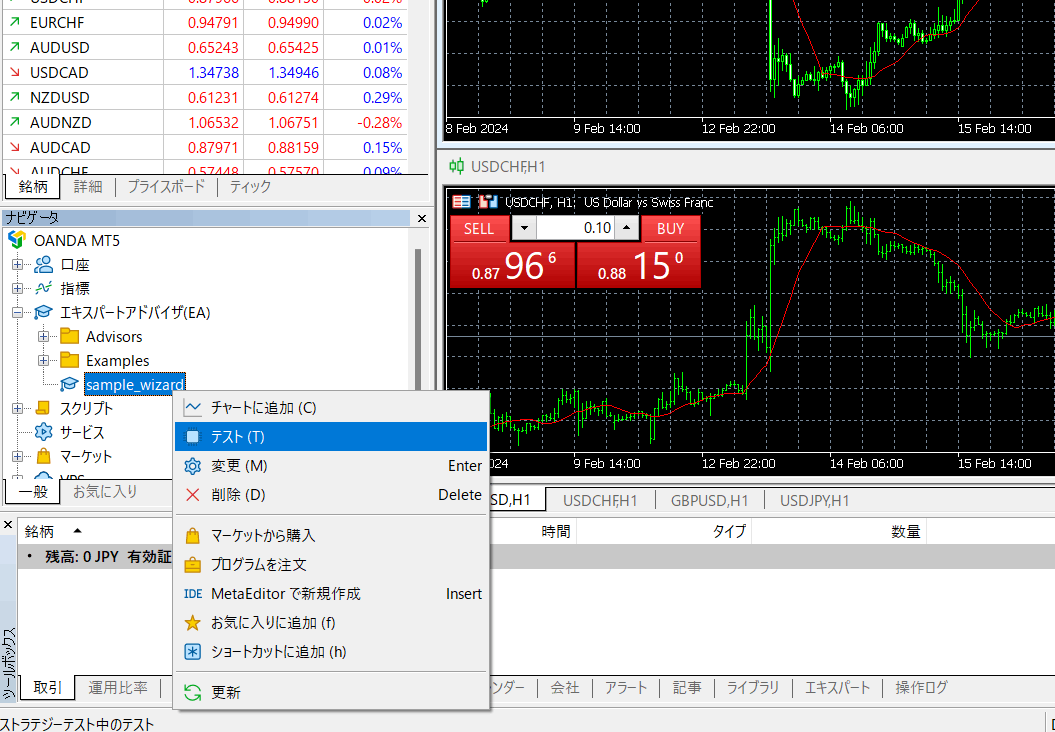Click the asterisk icon beside ショートカットに追加
The image size is (1055, 732).
pyautogui.click(x=192, y=651)
